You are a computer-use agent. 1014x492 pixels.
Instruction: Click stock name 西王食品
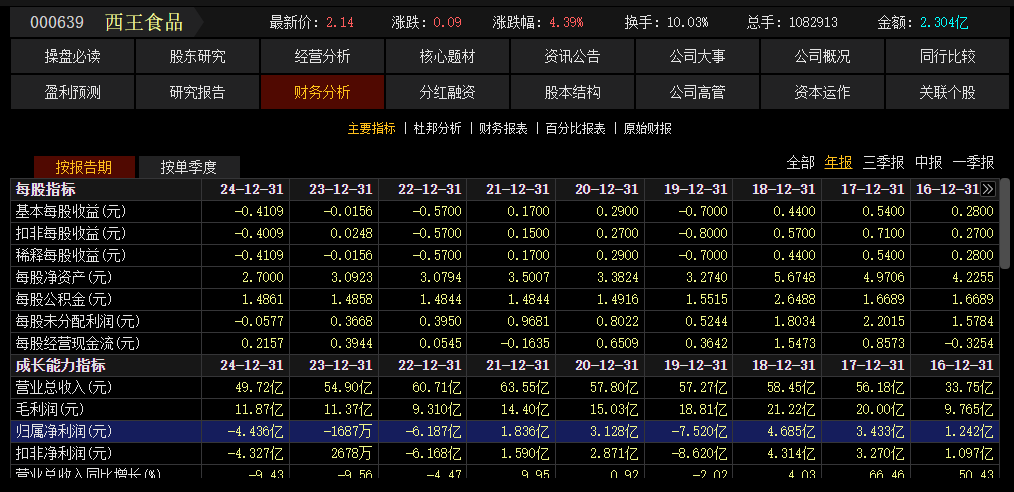[x=144, y=22]
